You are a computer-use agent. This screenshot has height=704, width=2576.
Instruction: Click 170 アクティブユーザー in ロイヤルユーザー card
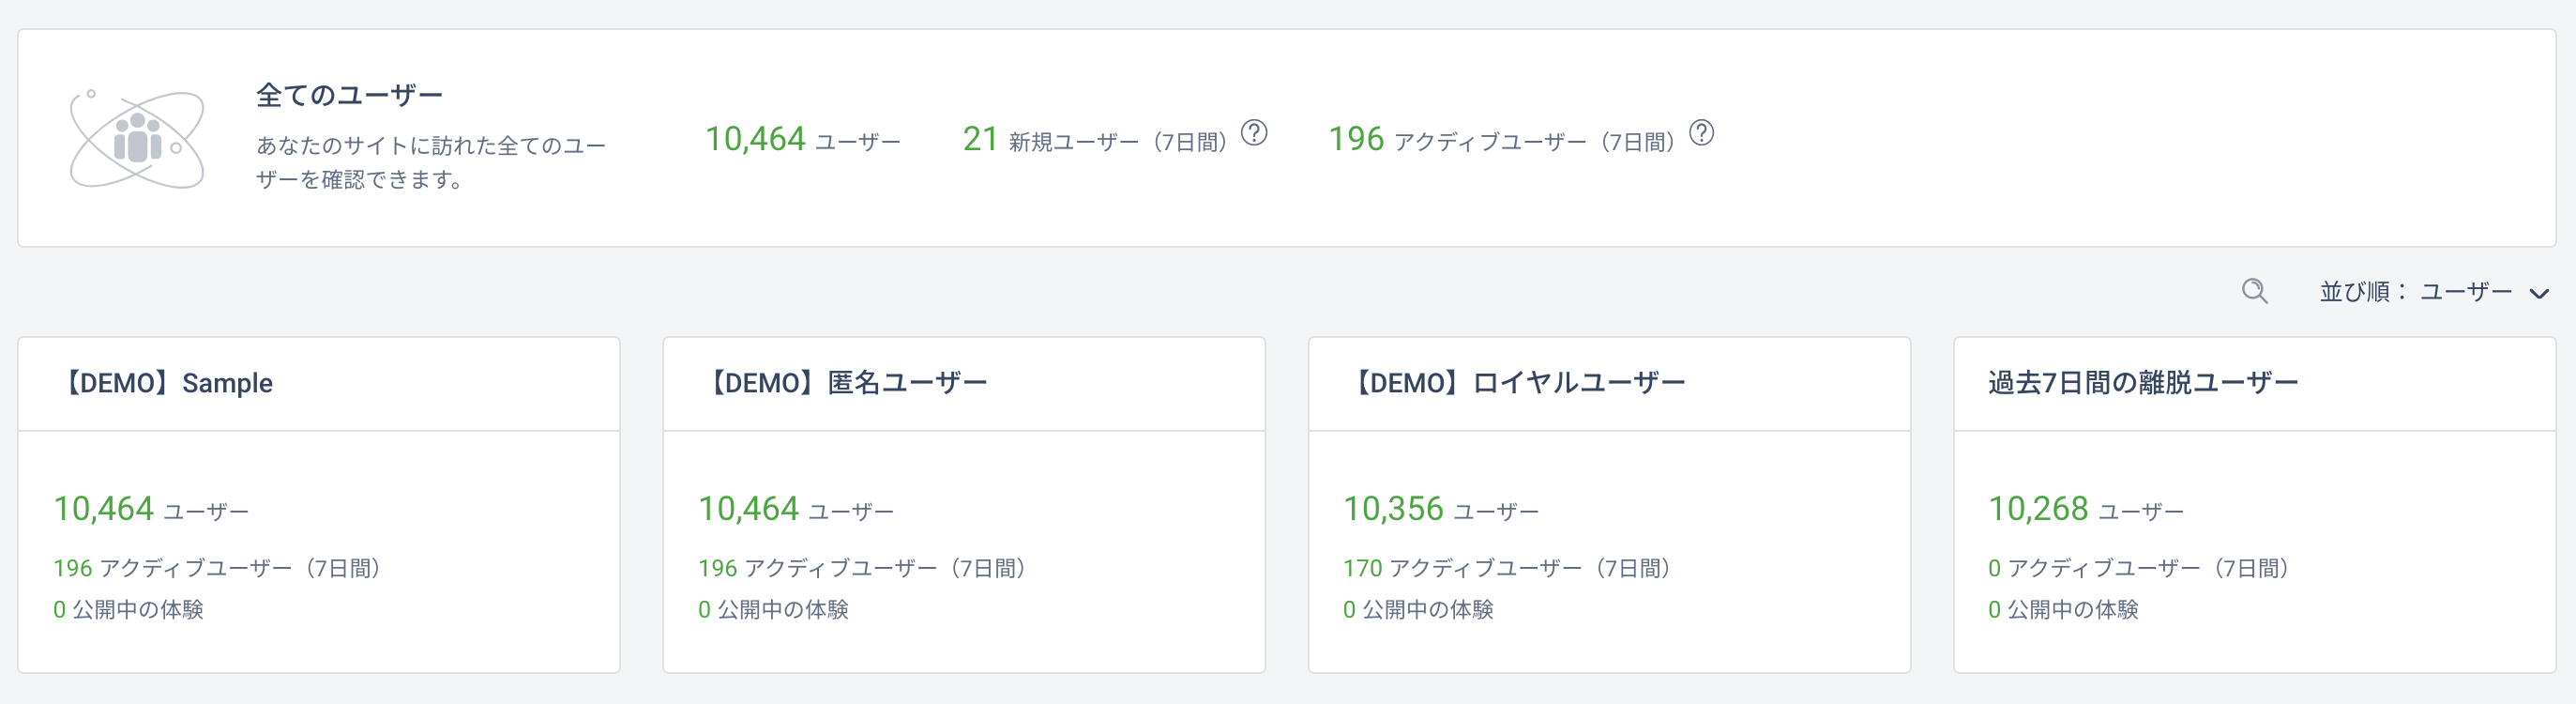pos(1506,568)
